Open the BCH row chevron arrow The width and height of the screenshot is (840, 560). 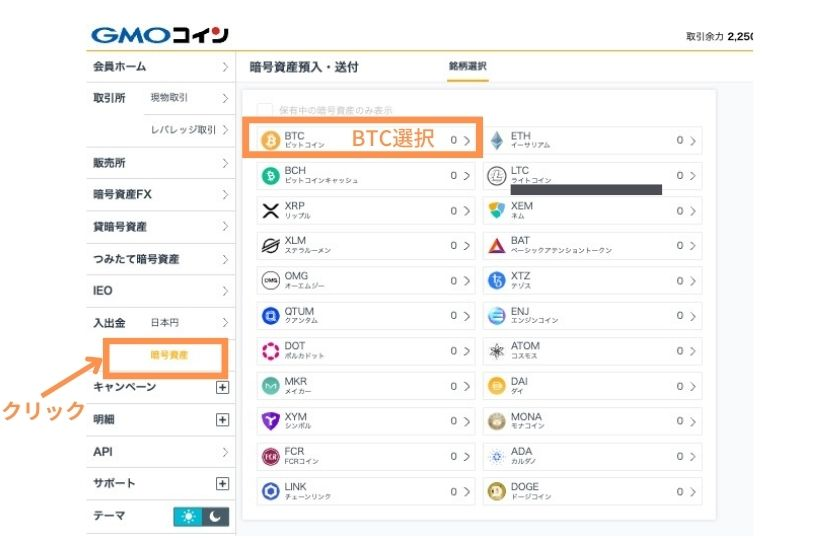click(x=467, y=176)
